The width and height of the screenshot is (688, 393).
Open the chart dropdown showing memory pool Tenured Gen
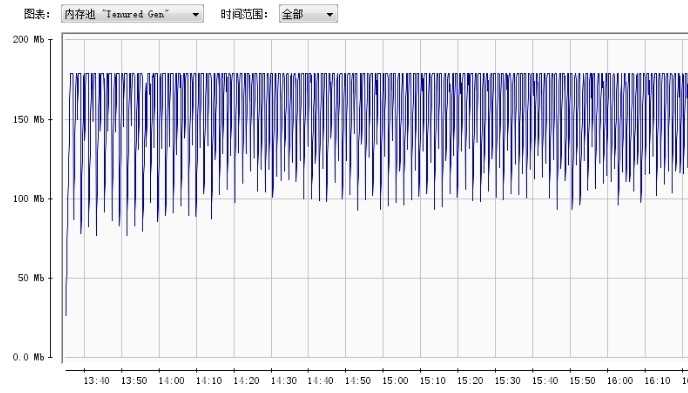pyautogui.click(x=132, y=14)
